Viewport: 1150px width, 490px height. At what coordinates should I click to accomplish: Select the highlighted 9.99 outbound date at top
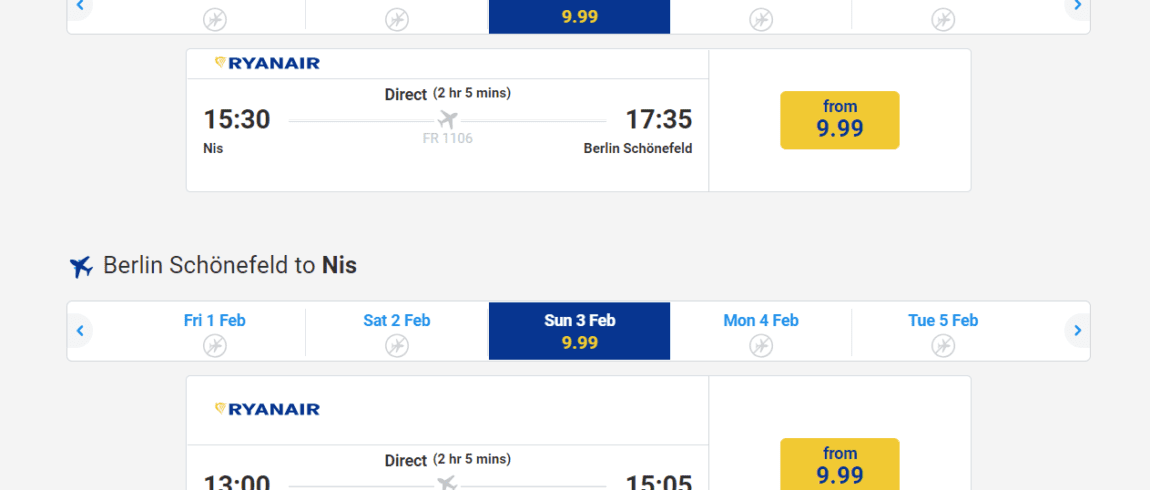click(579, 16)
